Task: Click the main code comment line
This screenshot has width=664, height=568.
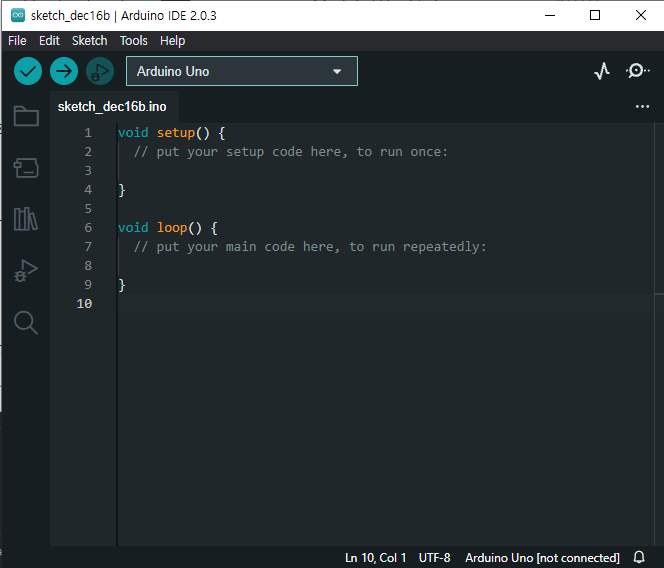Action: coord(310,247)
